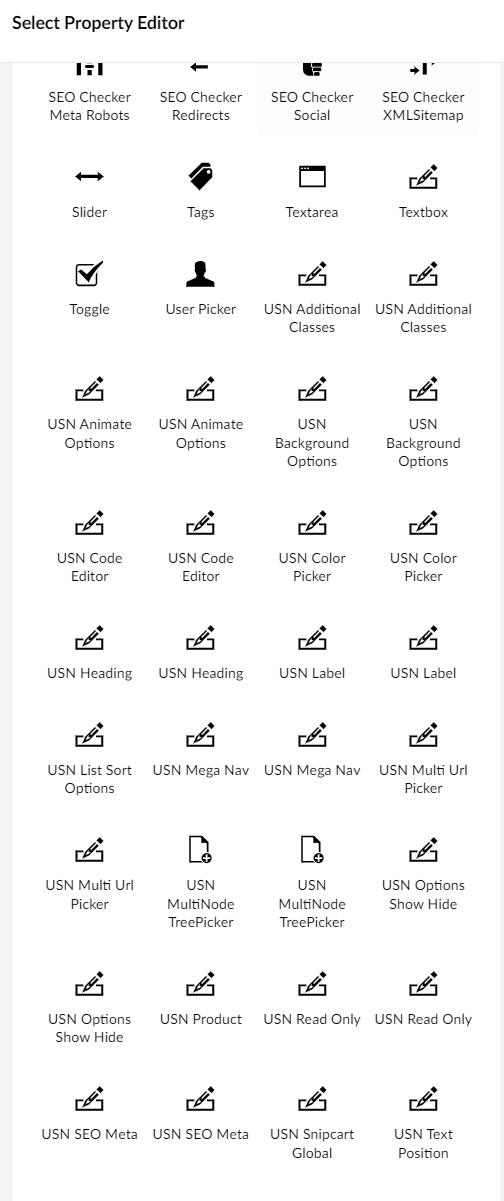Screen dimensions: 504x1201
Task: Select USN Additional Classes next to User Picker
Action: (x=312, y=299)
